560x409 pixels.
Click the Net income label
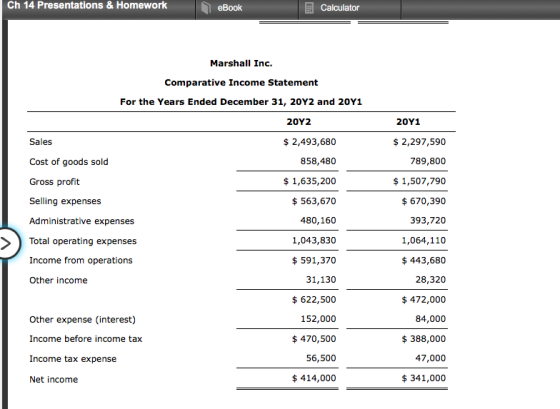pos(54,380)
